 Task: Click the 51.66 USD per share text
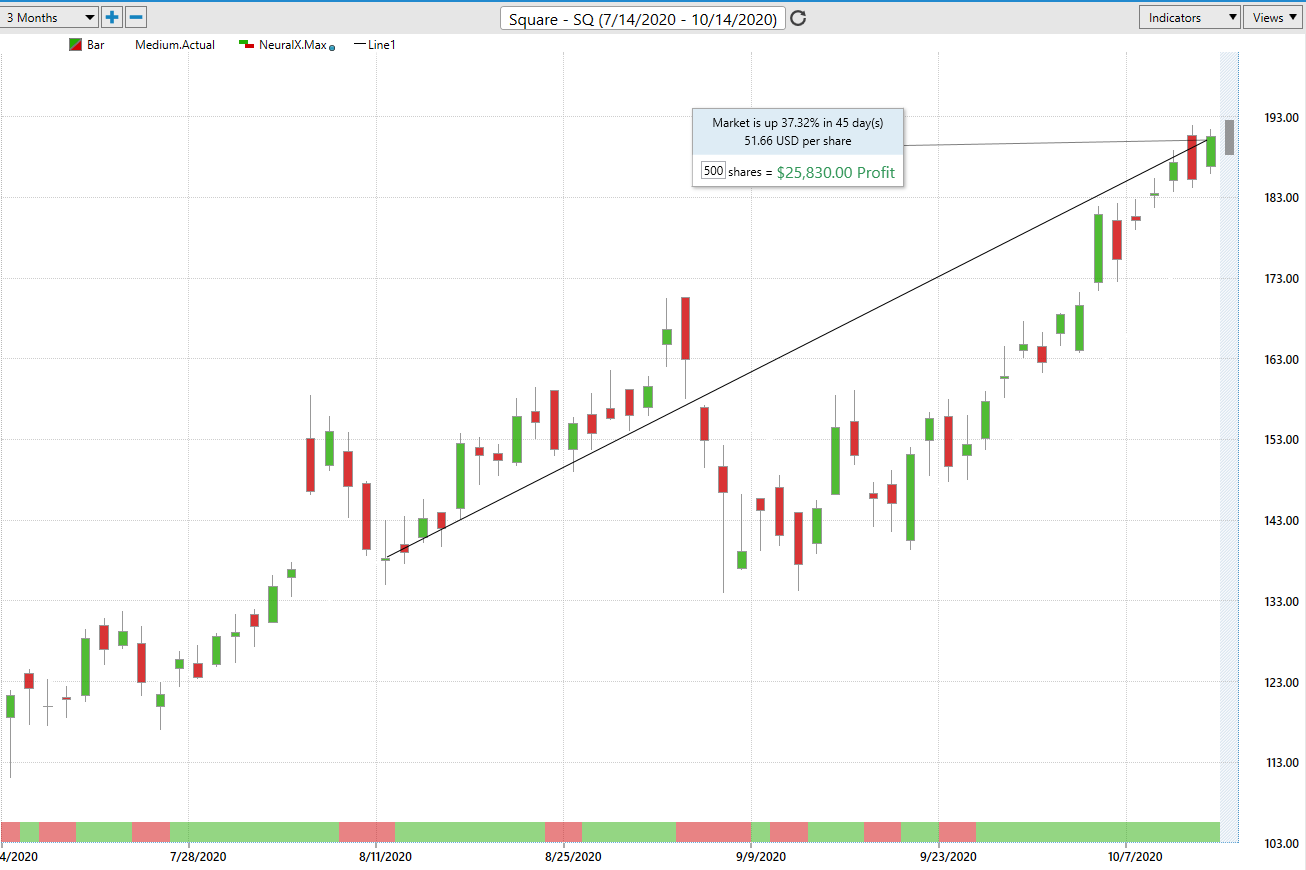point(797,141)
